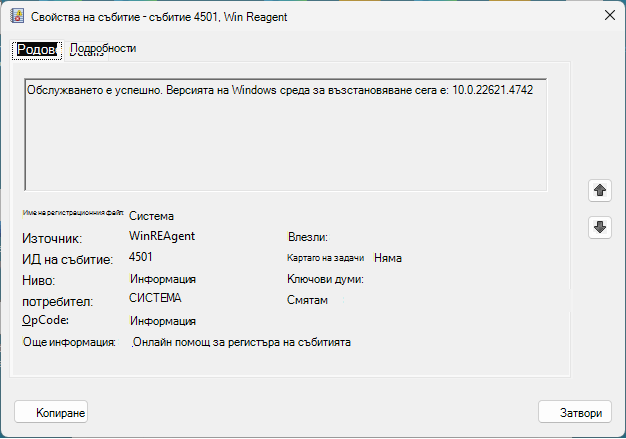Image resolution: width=626 pixels, height=439 pixels.
Task: Click the Затвори button
Action: [575, 412]
